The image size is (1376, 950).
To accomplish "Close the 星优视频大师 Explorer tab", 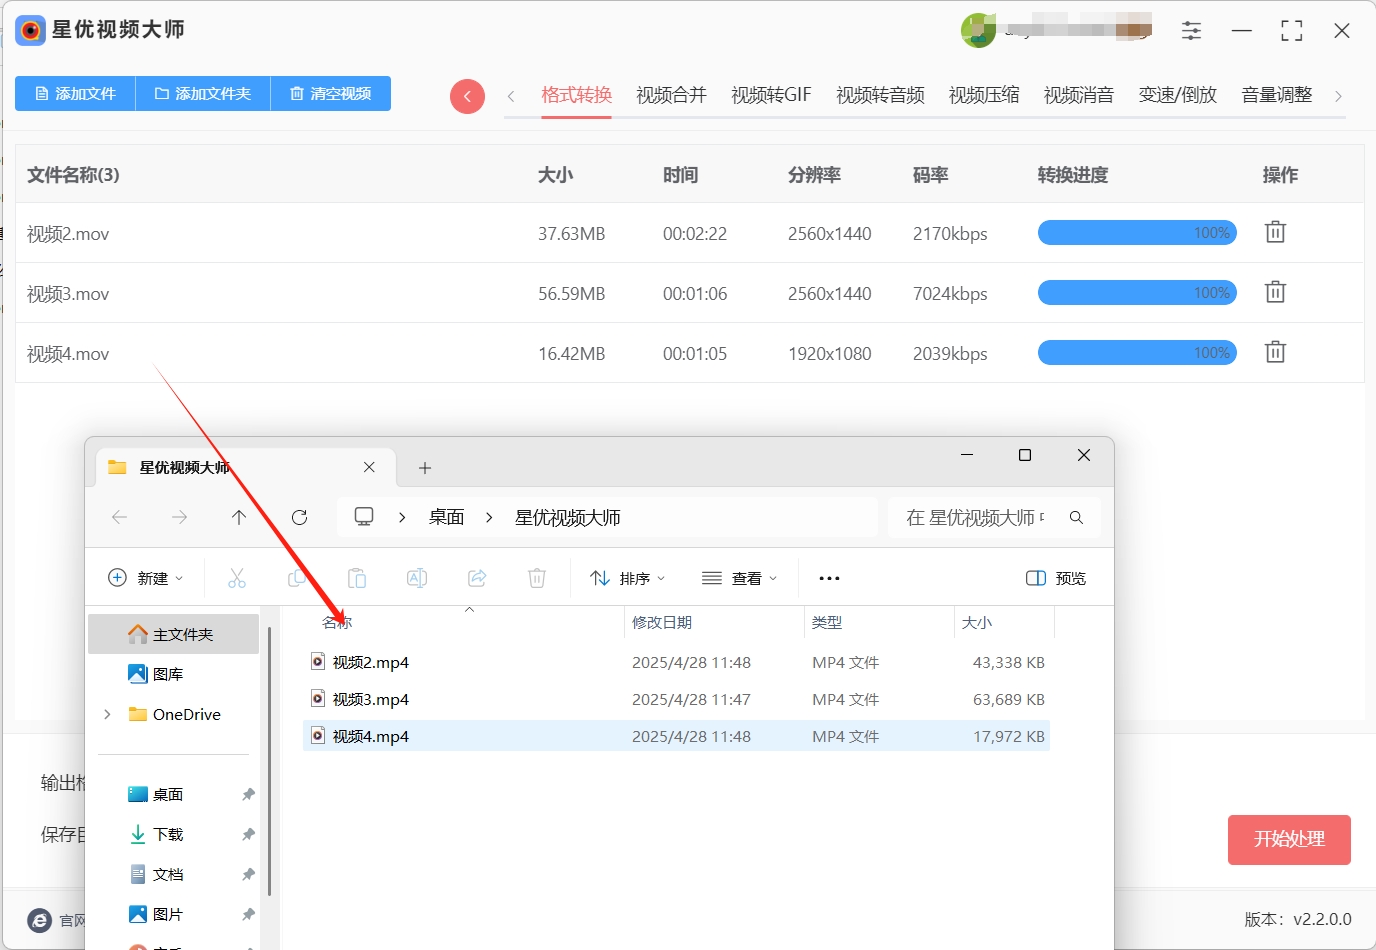I will coord(369,467).
